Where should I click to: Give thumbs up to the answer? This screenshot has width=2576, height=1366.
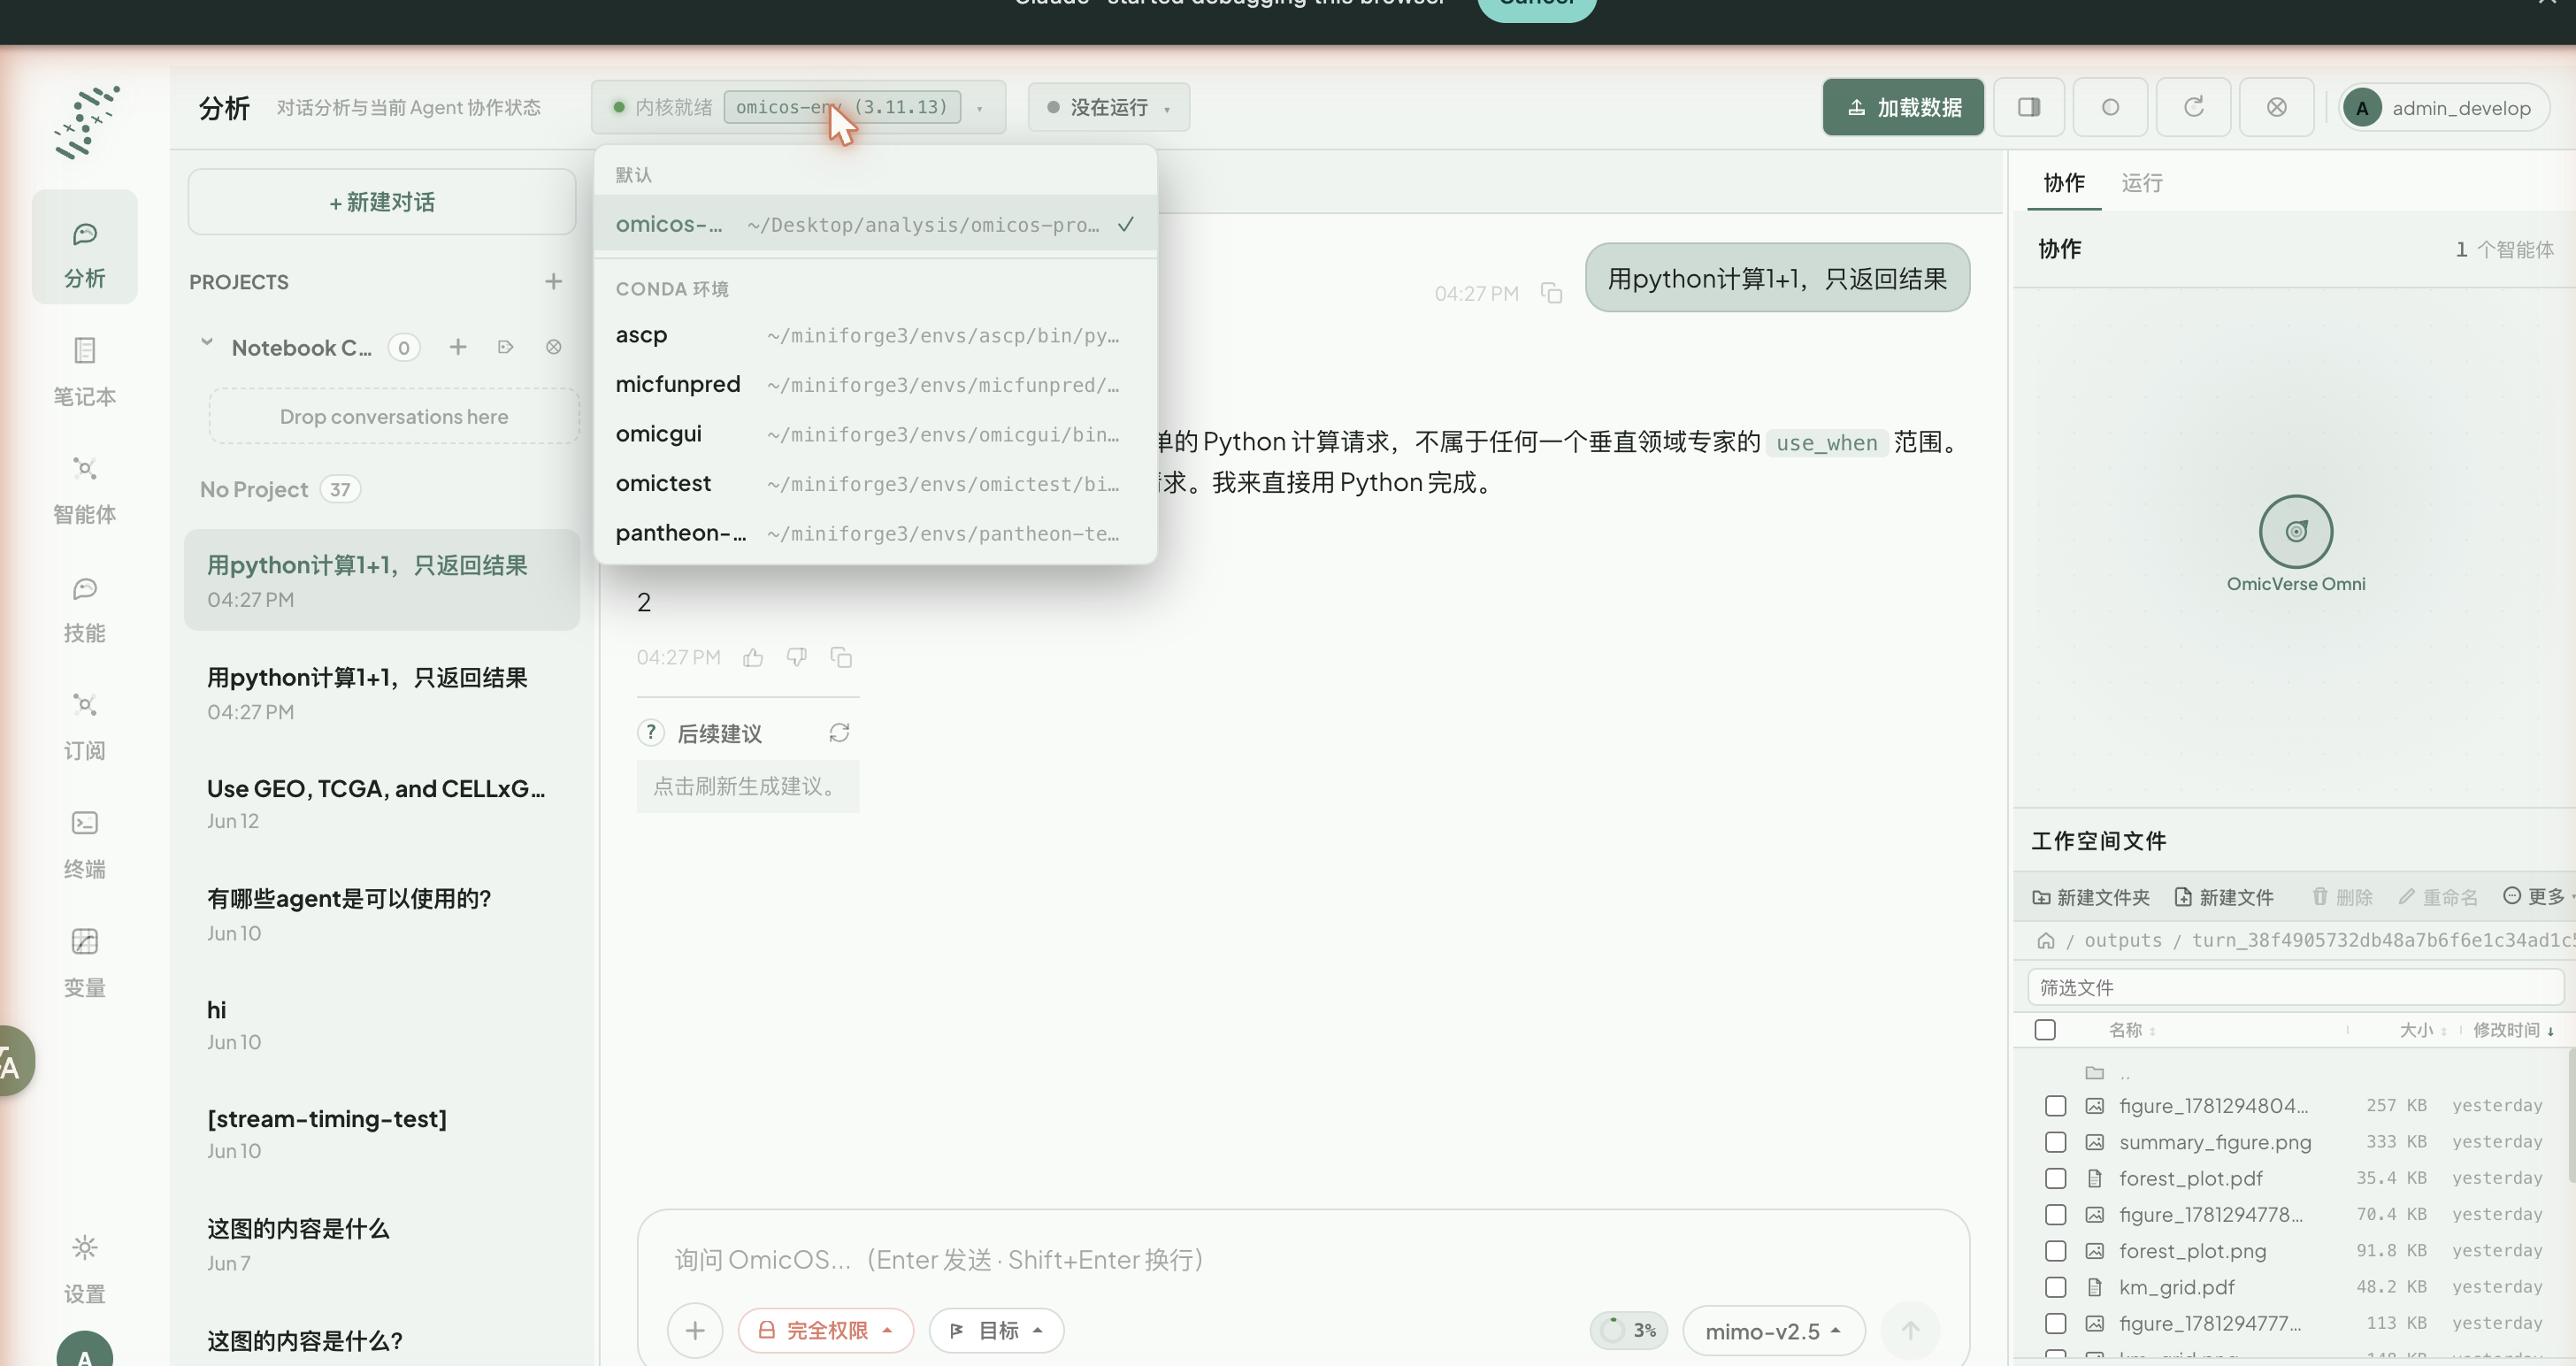point(753,657)
